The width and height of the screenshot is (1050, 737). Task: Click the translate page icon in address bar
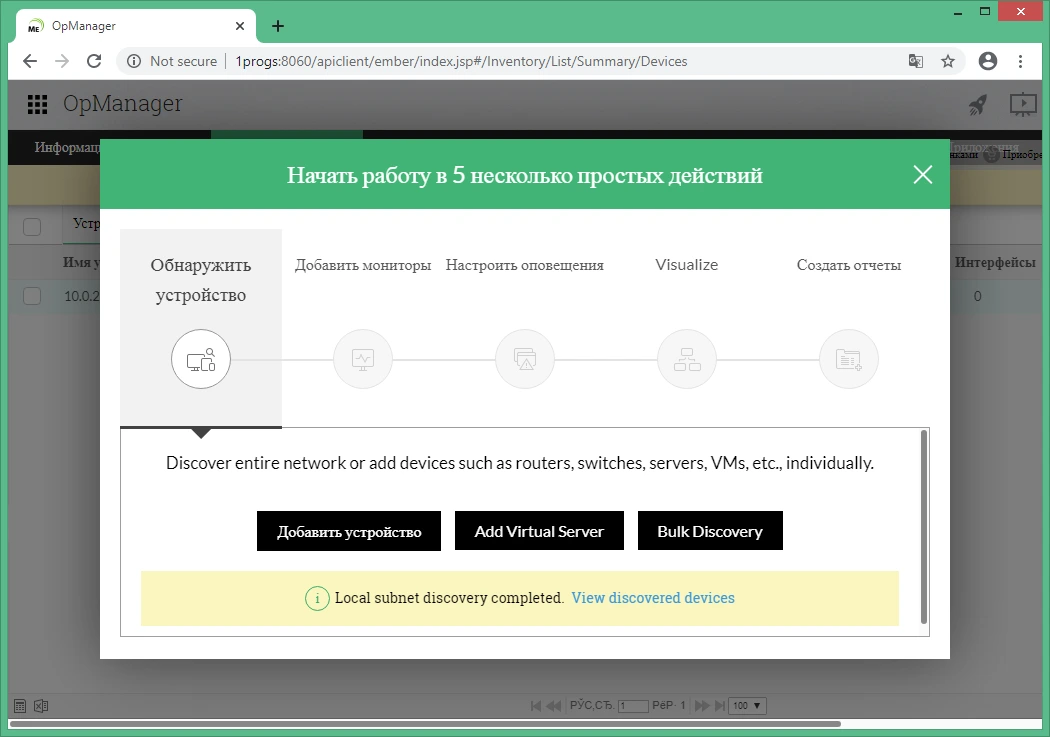click(915, 62)
